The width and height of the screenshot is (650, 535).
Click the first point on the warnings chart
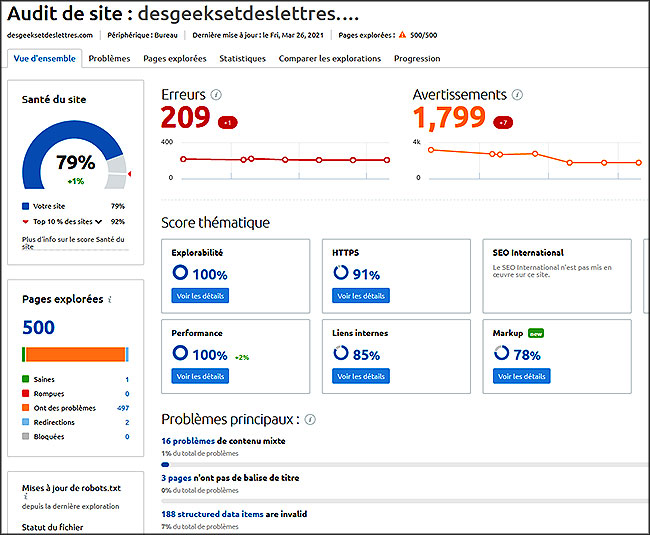coord(431,150)
